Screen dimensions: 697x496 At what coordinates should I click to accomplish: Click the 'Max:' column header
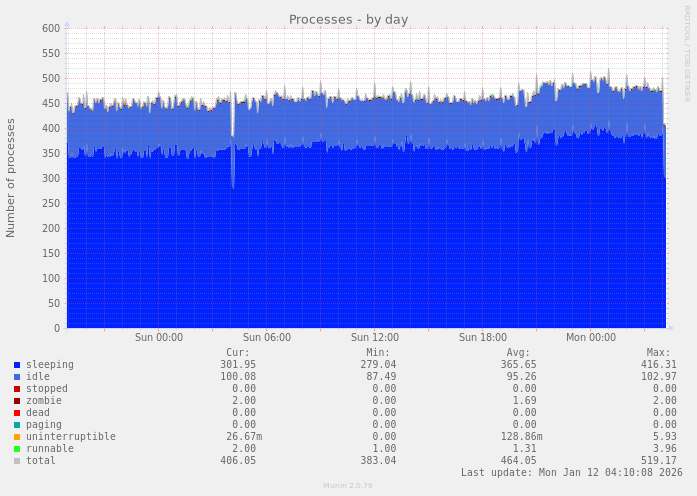pyautogui.click(x=658, y=352)
